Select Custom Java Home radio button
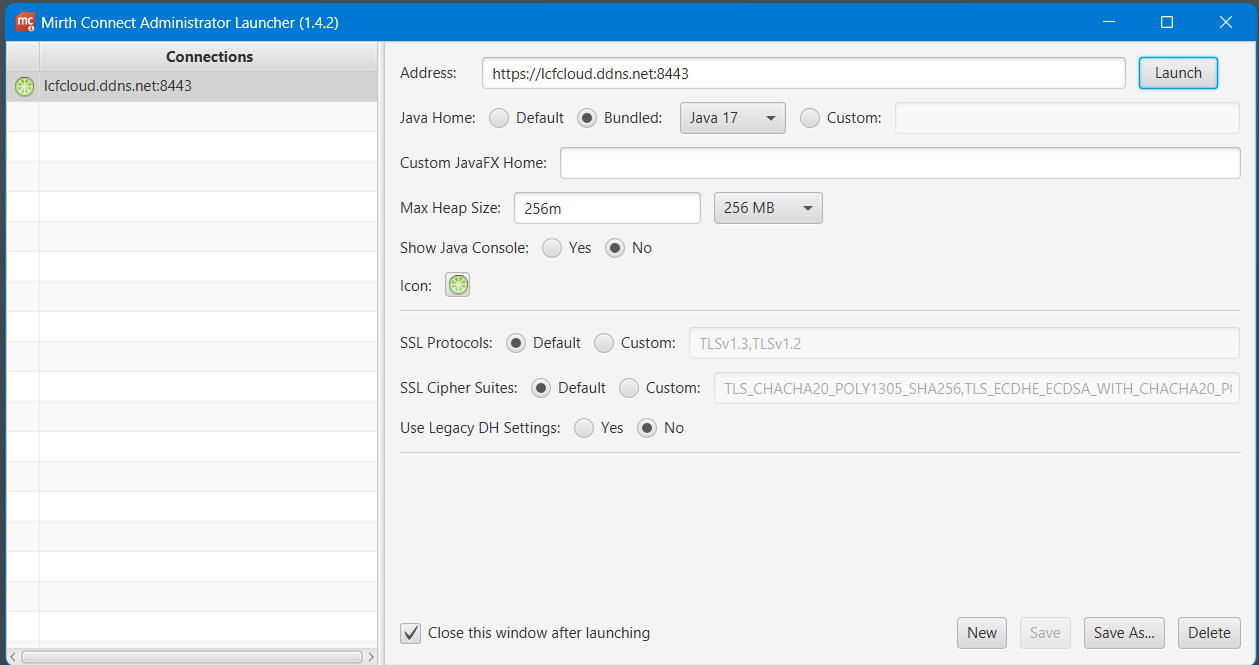This screenshot has height=665, width=1259. point(810,118)
